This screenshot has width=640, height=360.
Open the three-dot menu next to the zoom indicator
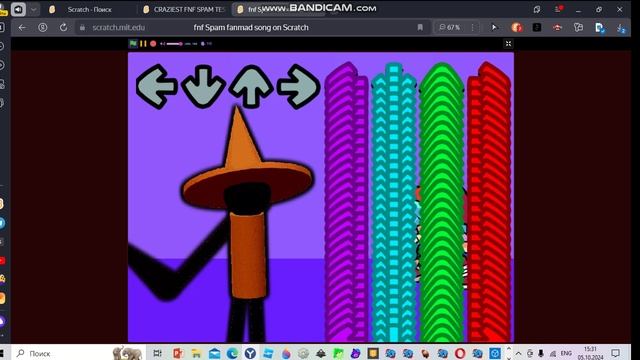coord(473,27)
